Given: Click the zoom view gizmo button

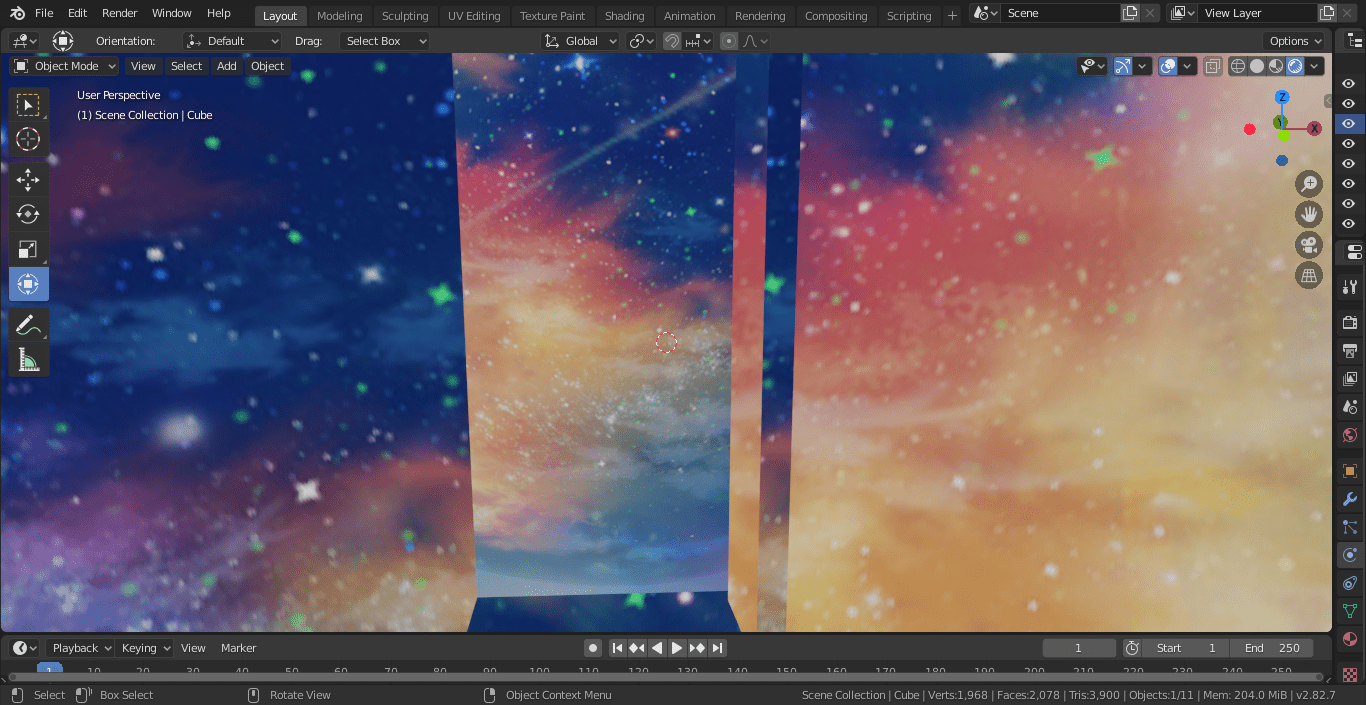Looking at the screenshot, I should (1309, 184).
